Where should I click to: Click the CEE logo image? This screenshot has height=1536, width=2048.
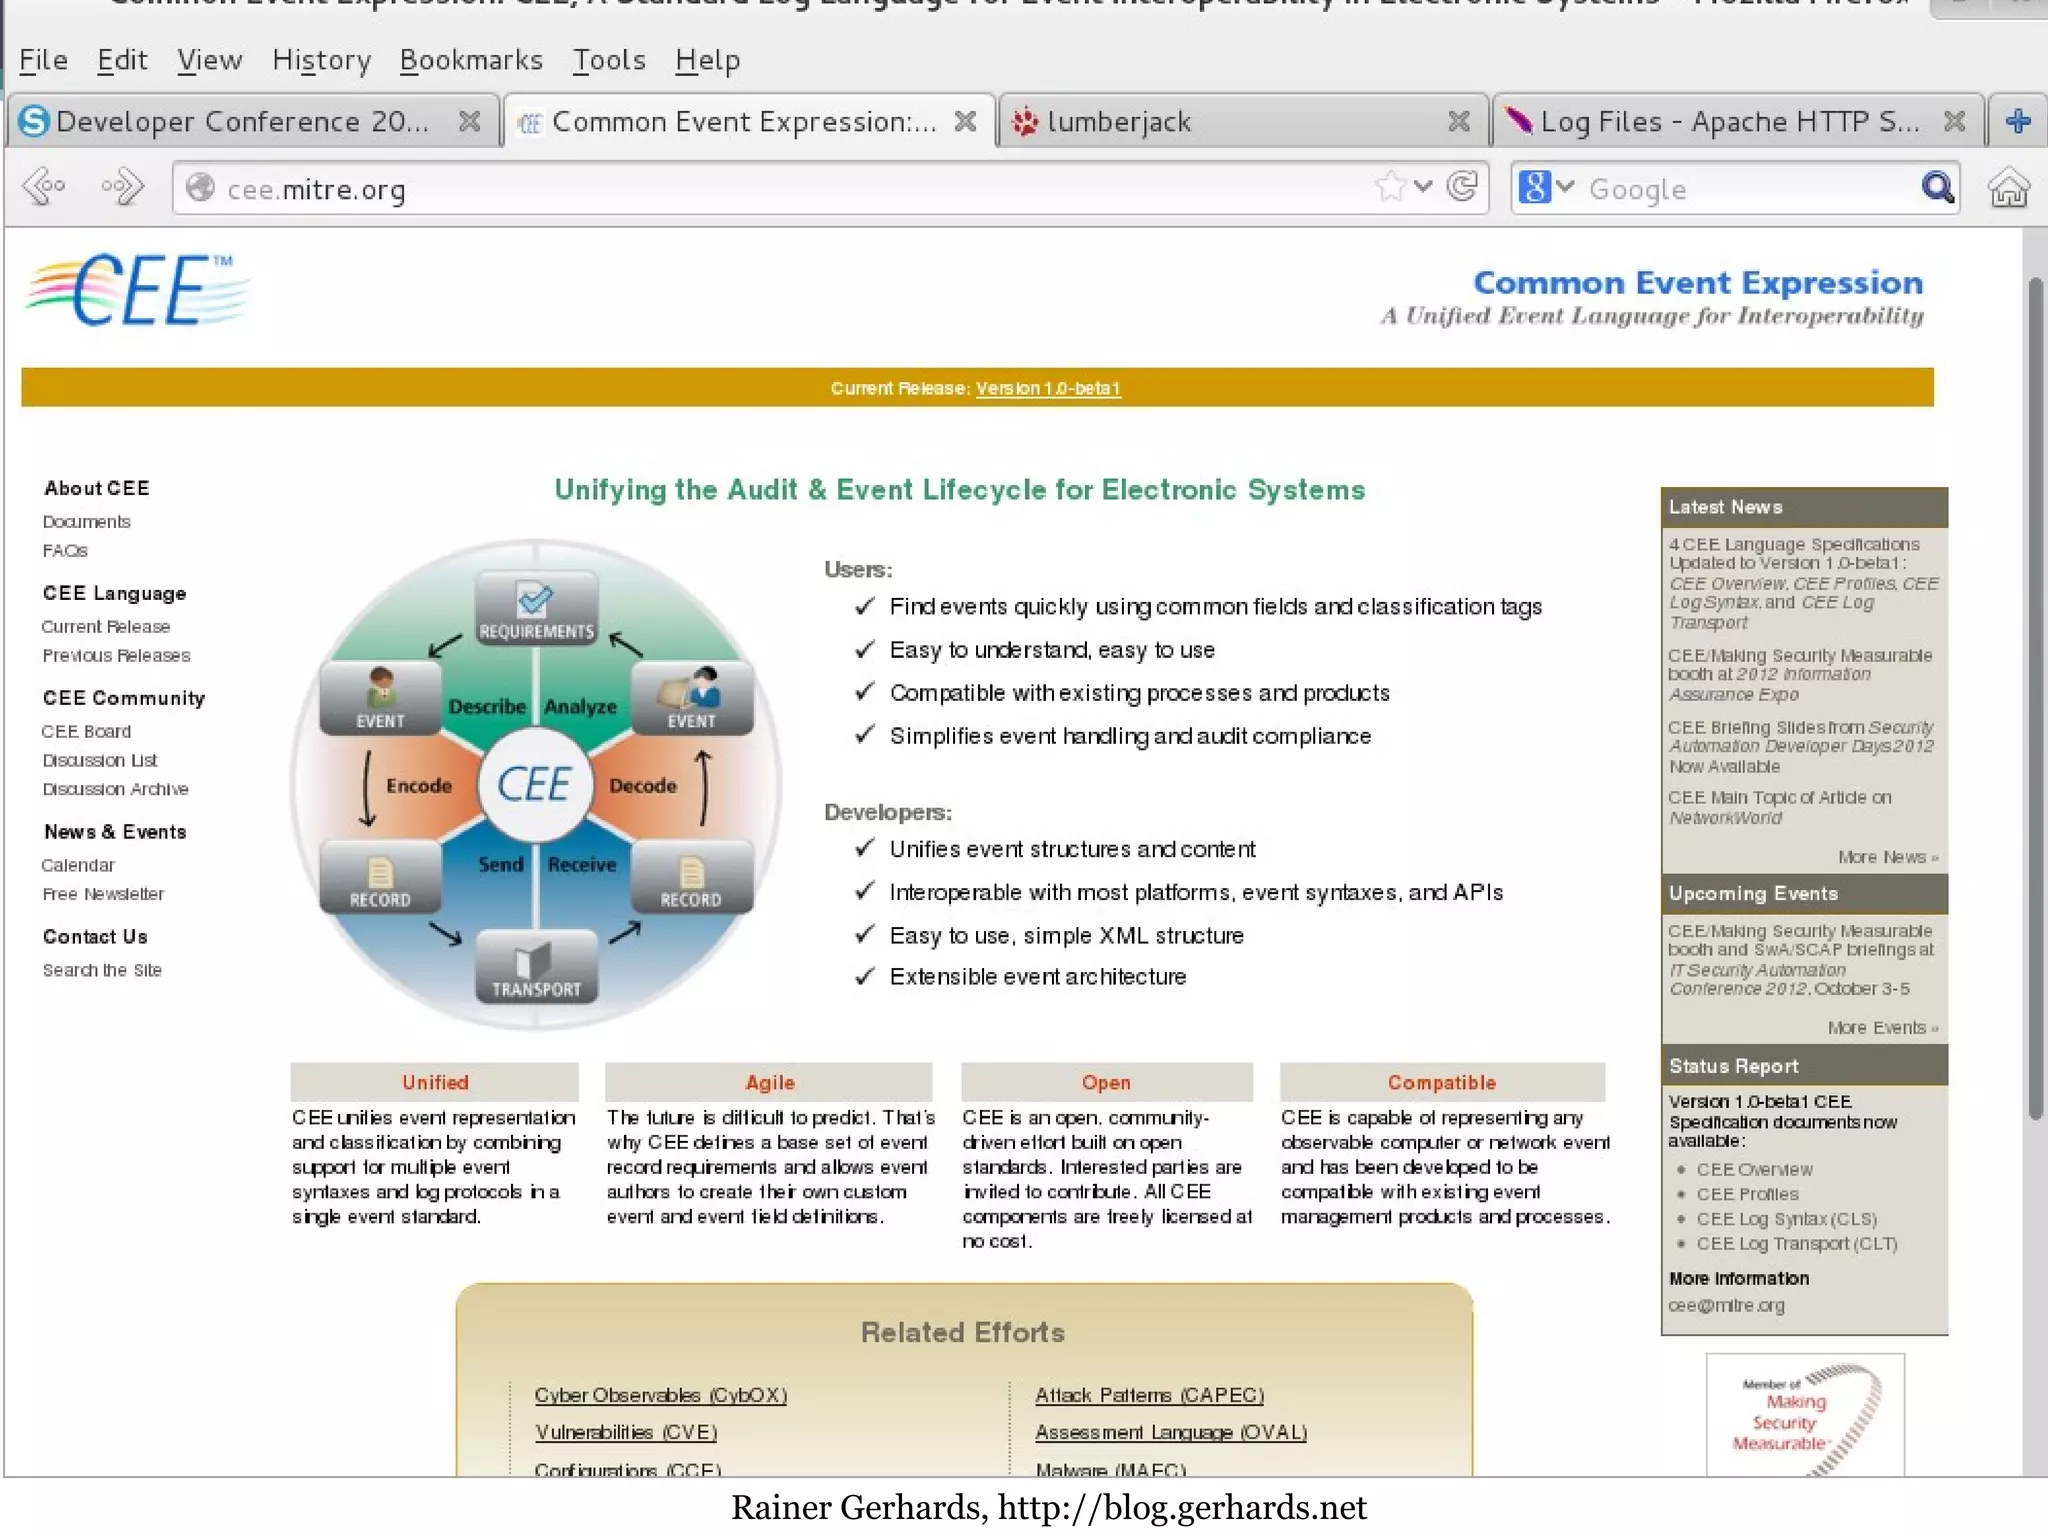coord(138,291)
